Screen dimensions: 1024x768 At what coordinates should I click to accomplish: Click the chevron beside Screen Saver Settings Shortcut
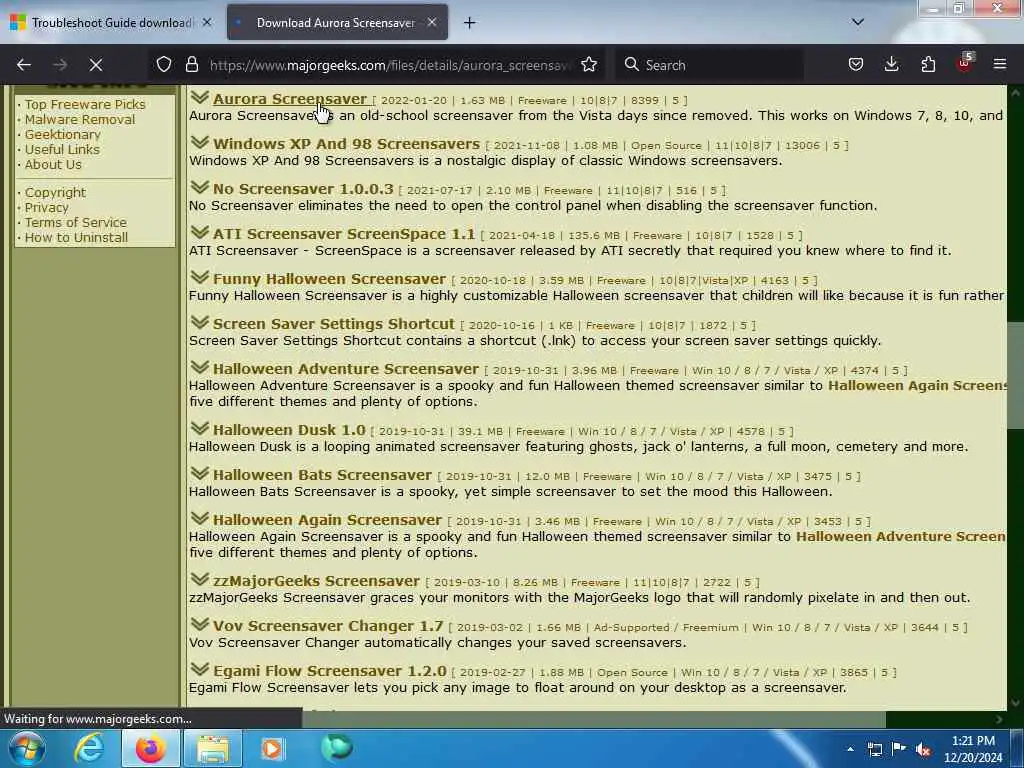pos(200,323)
